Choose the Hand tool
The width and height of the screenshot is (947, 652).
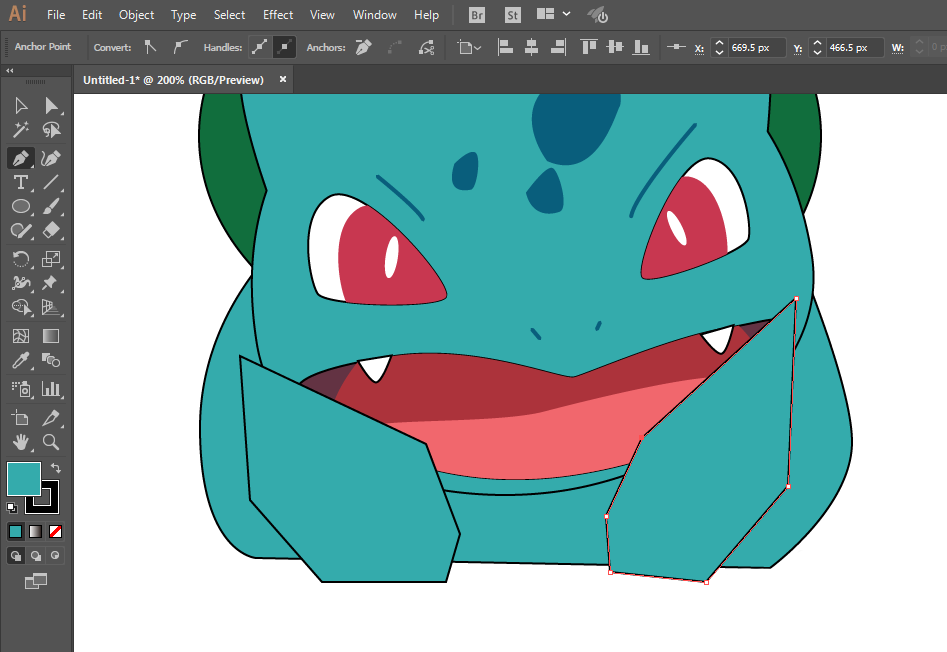(20, 441)
